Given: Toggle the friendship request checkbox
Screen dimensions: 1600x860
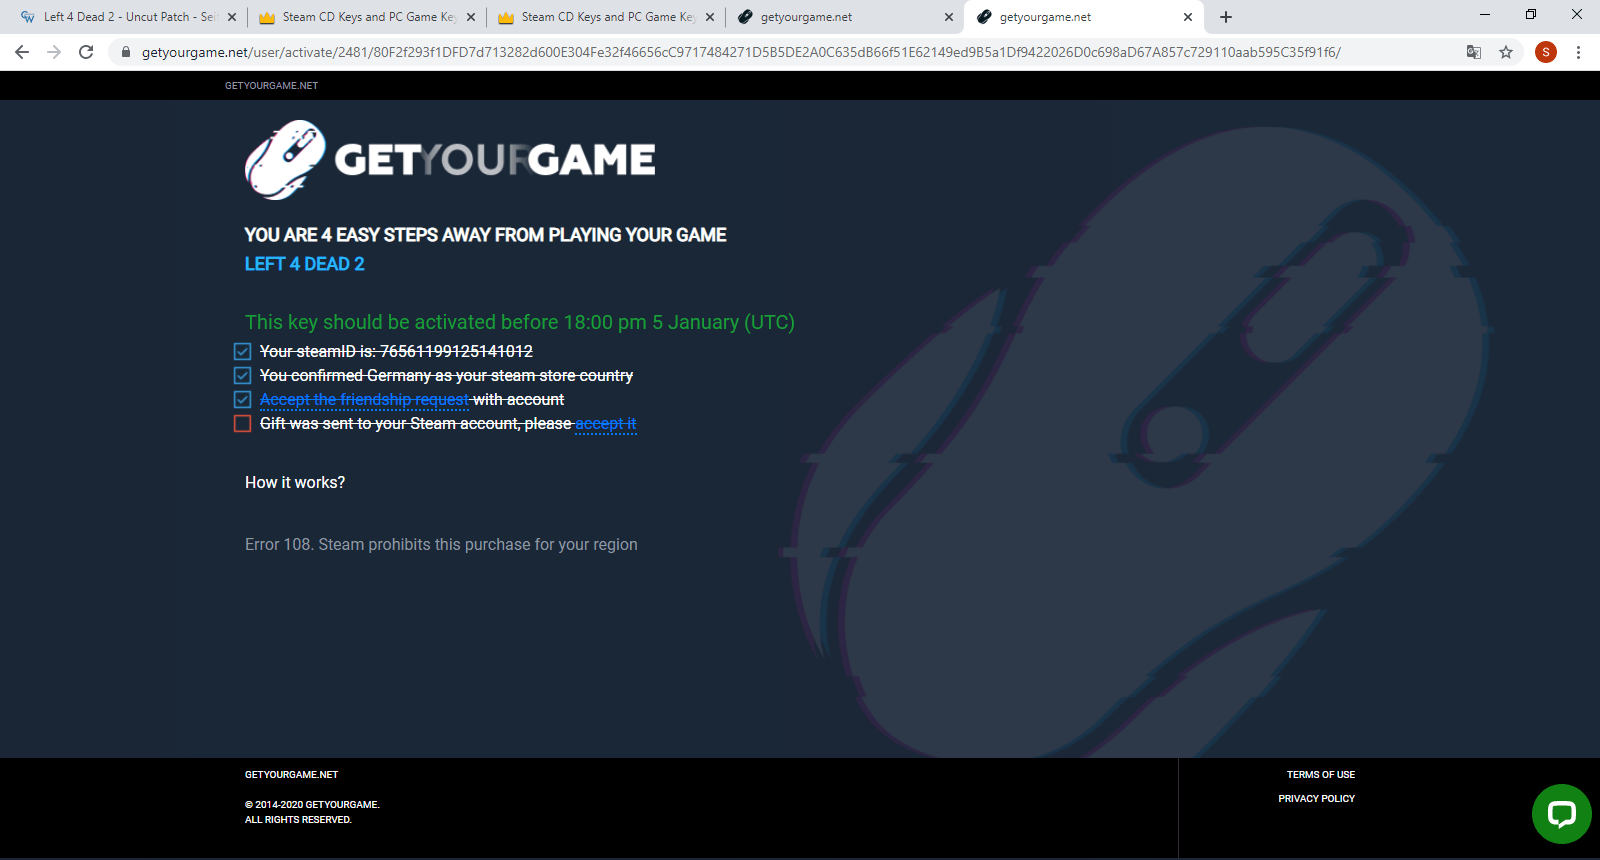Looking at the screenshot, I should (x=242, y=399).
